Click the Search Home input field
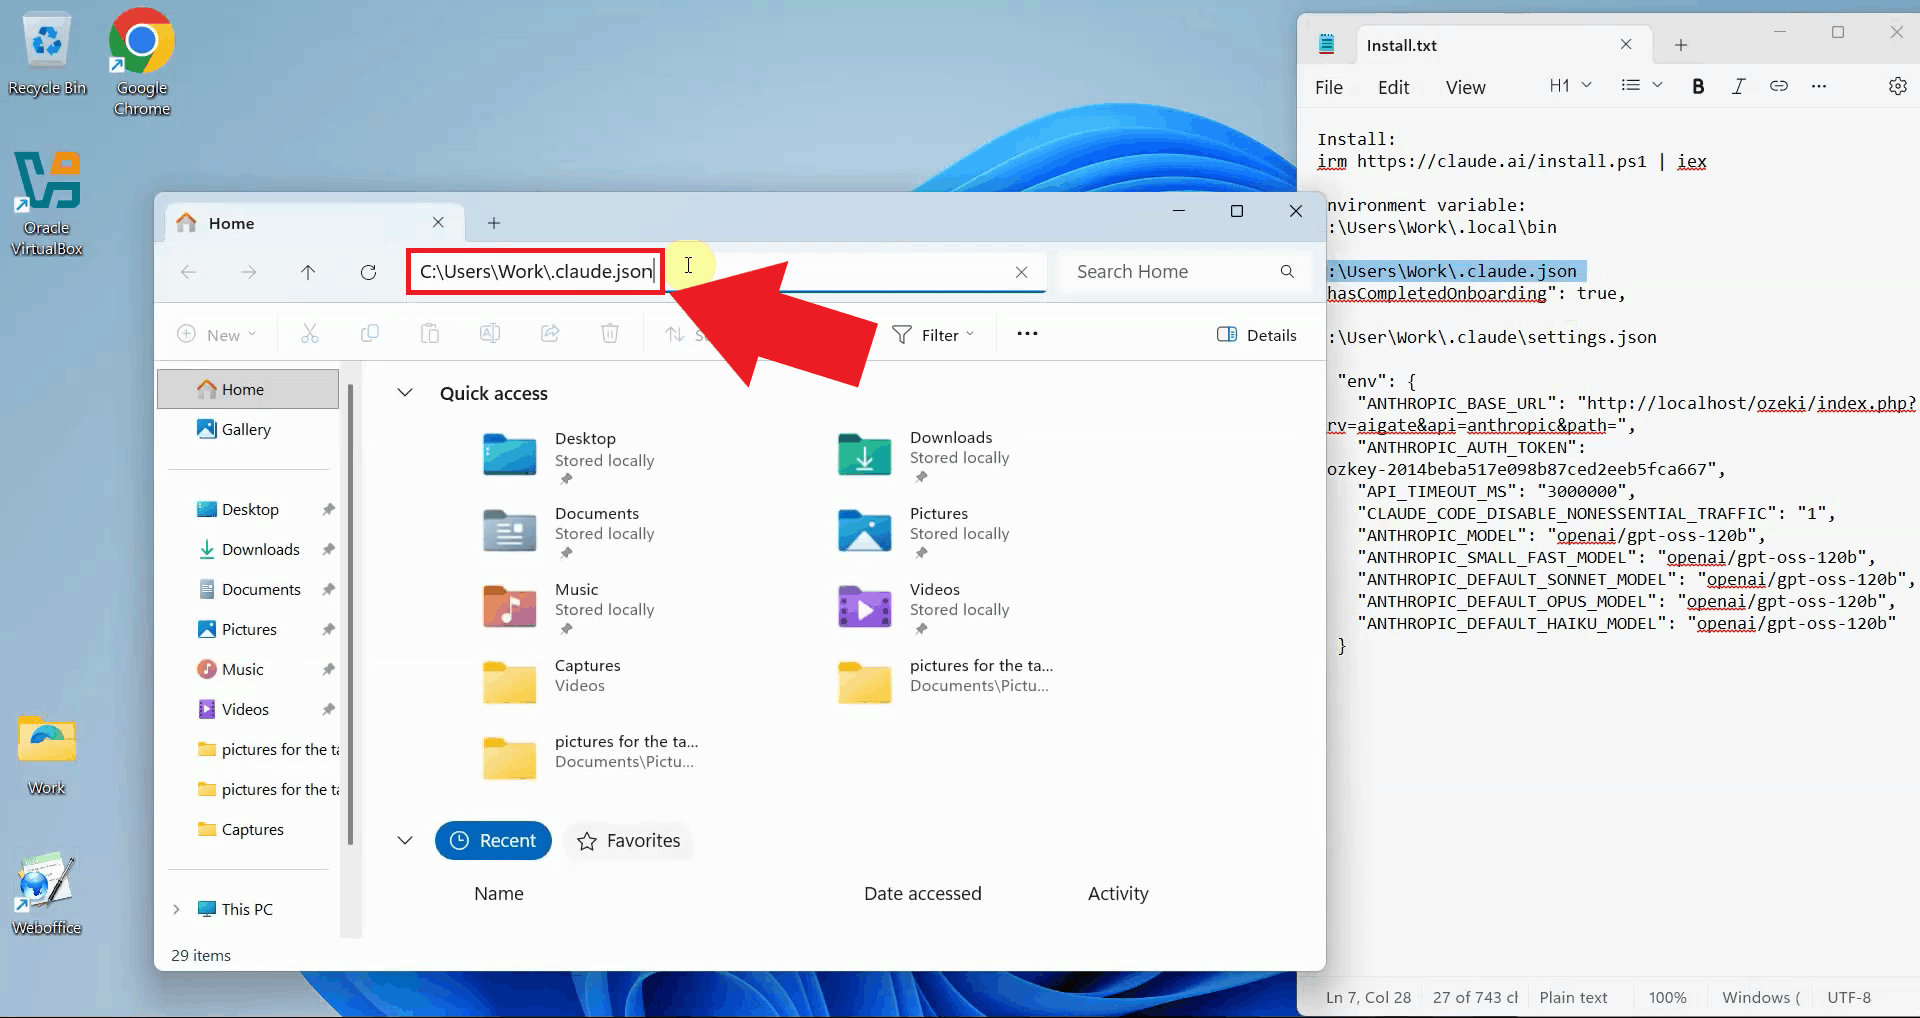Viewport: 1920px width, 1018px height. [1170, 272]
